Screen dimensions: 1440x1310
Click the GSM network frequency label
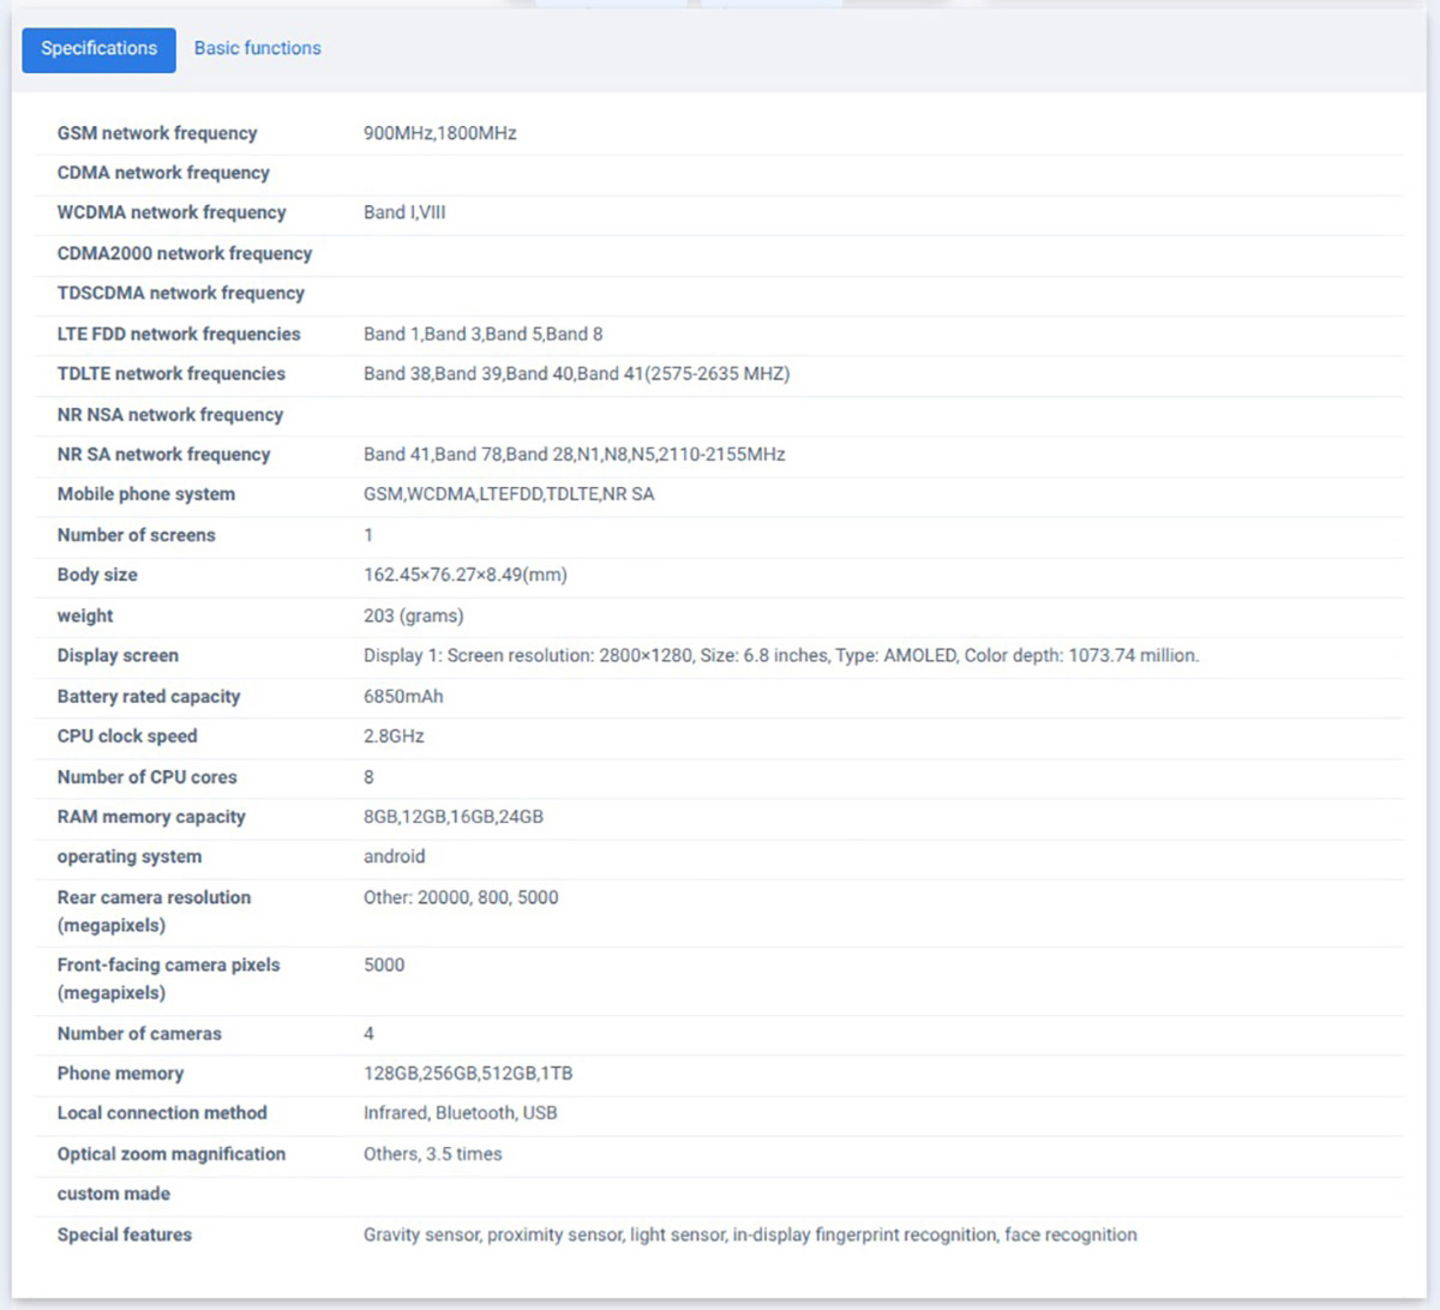(157, 133)
